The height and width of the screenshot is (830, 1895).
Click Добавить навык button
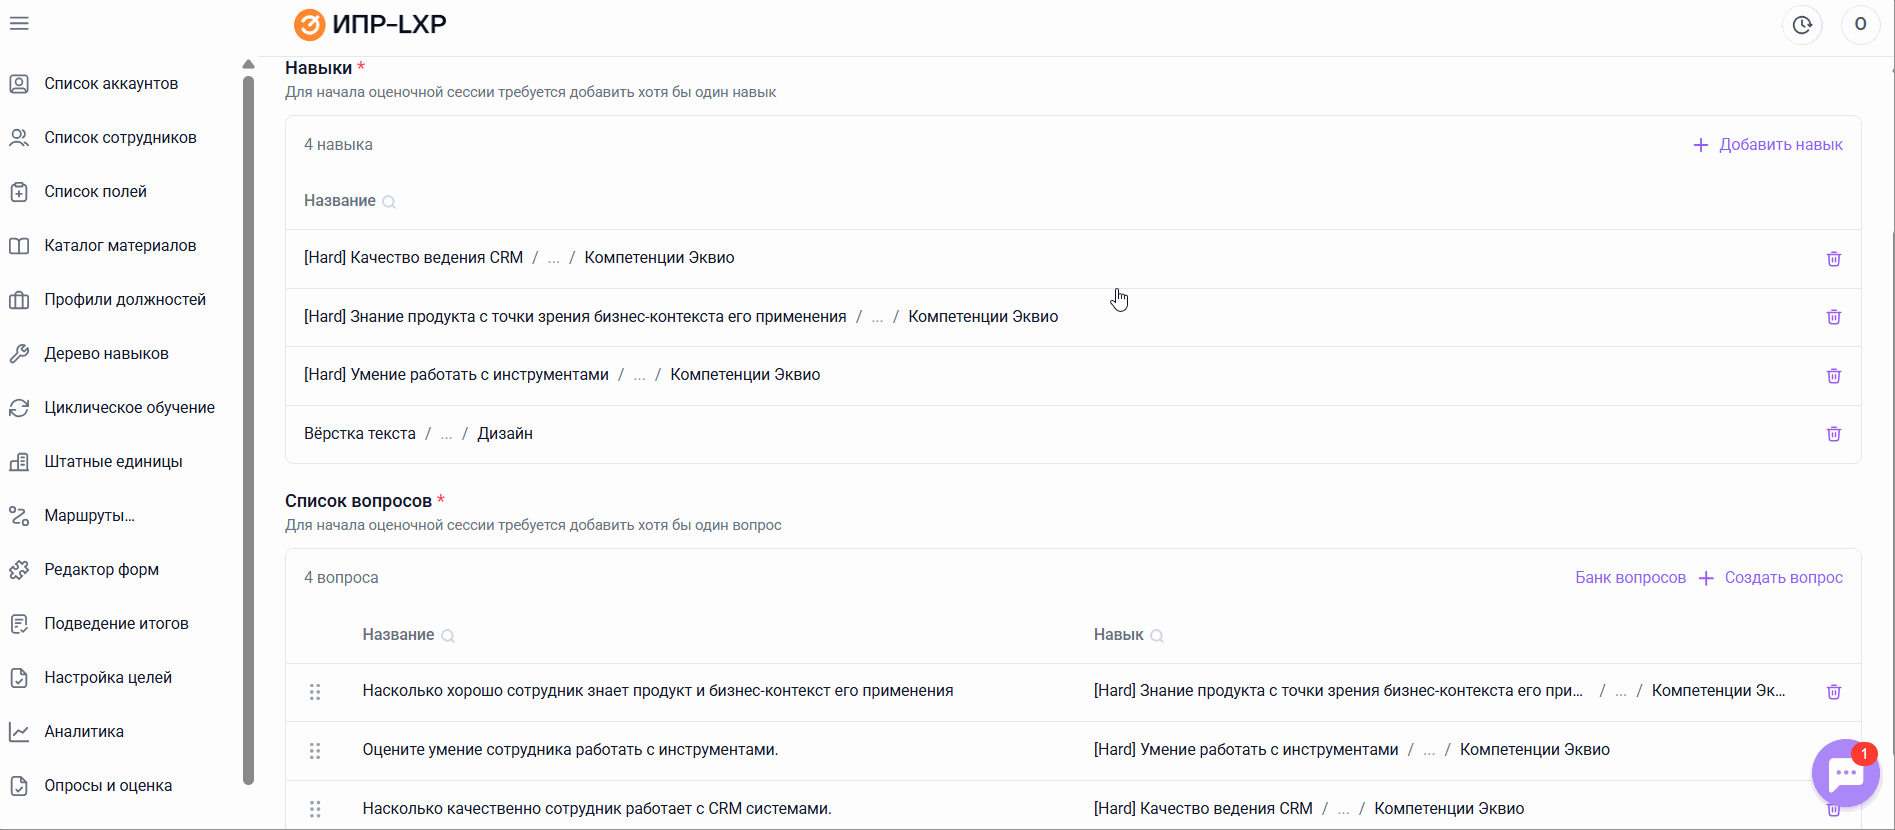tap(1767, 145)
